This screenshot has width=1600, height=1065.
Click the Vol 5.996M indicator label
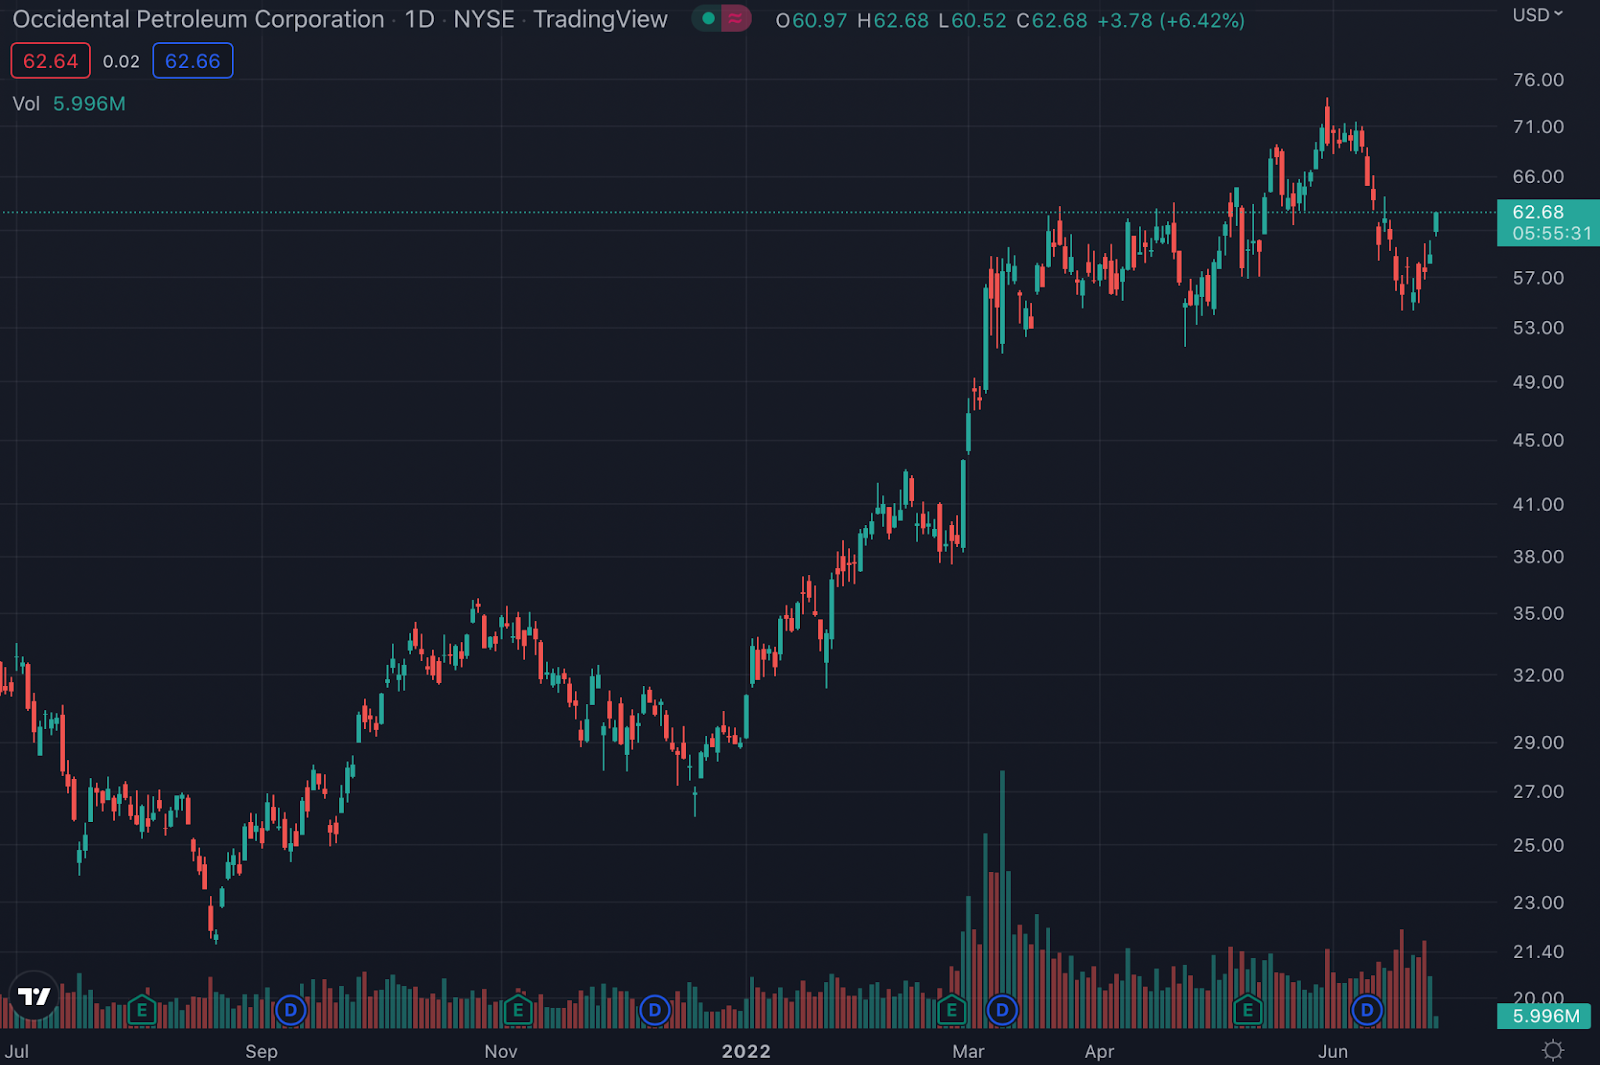(x=69, y=104)
